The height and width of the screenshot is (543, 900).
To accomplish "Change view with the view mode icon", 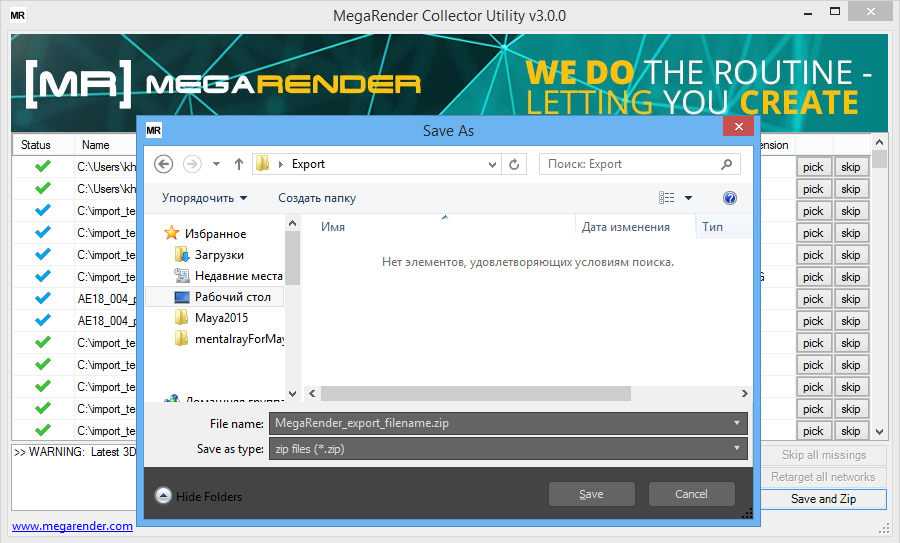I will pyautogui.click(x=666, y=198).
